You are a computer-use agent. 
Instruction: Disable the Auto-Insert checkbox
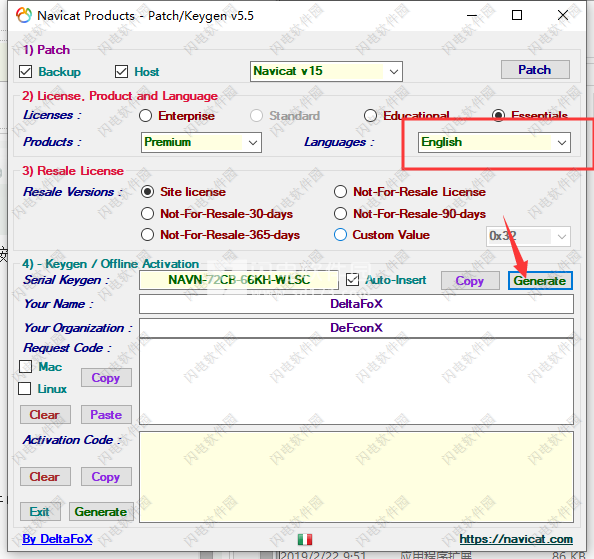point(353,280)
